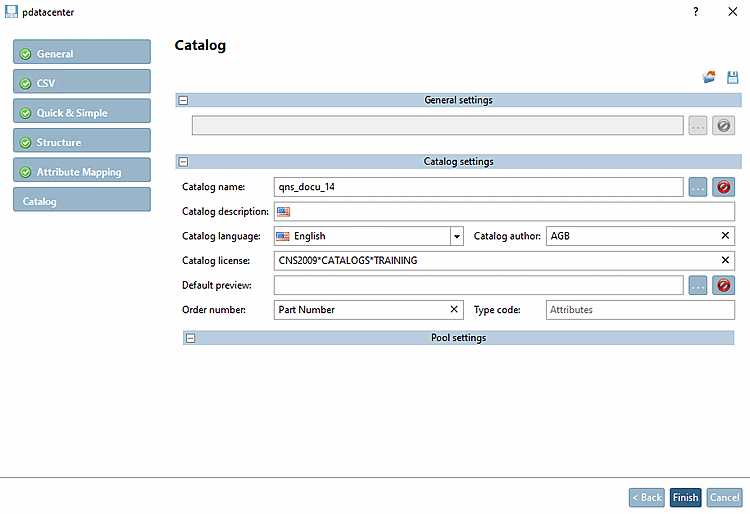Screen dimensions: 750x514
Task: Click the Pool settings header title
Action: click(x=458, y=338)
